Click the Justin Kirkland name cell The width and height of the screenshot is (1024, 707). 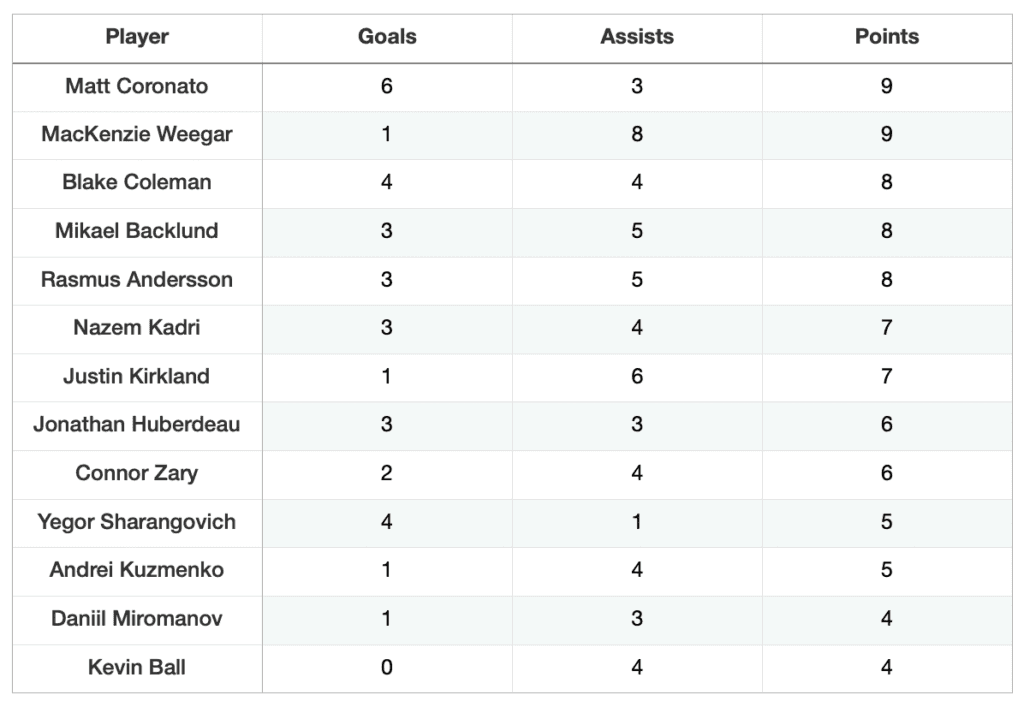click(137, 376)
